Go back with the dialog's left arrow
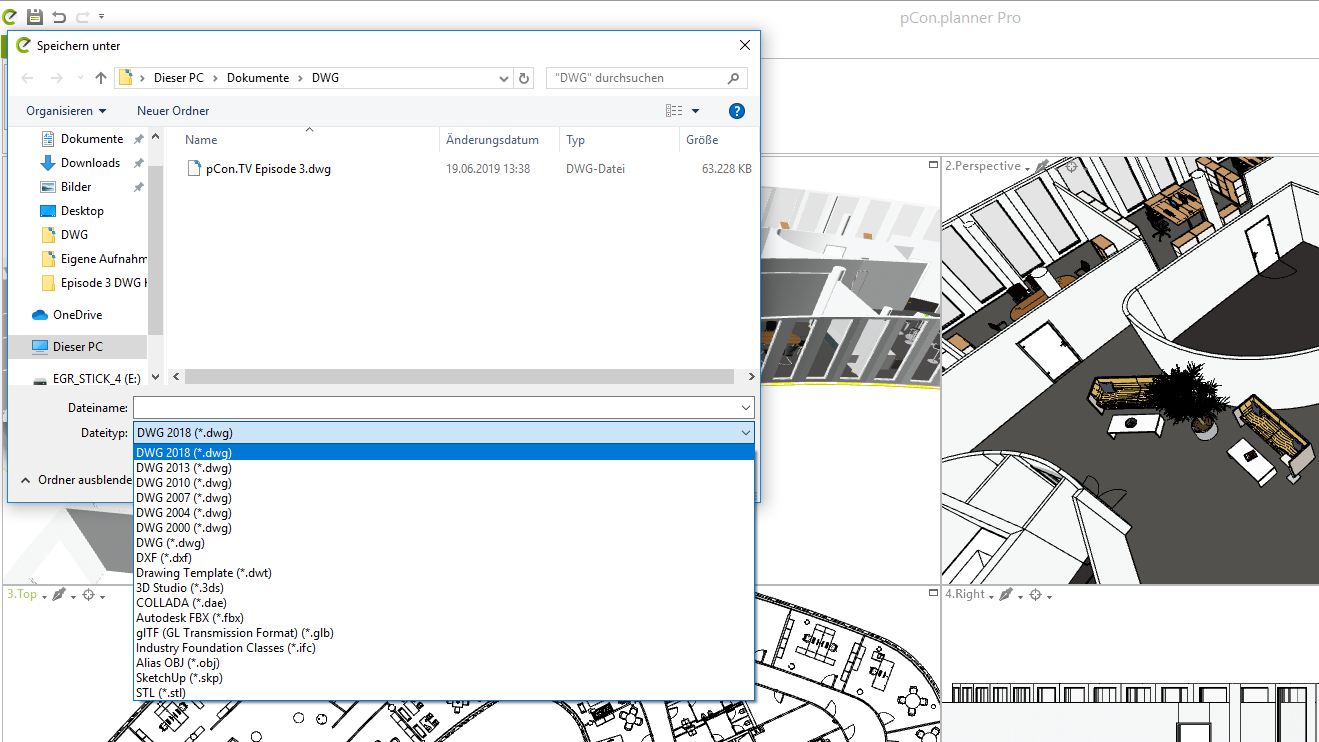This screenshot has height=742, width=1319. 27,78
